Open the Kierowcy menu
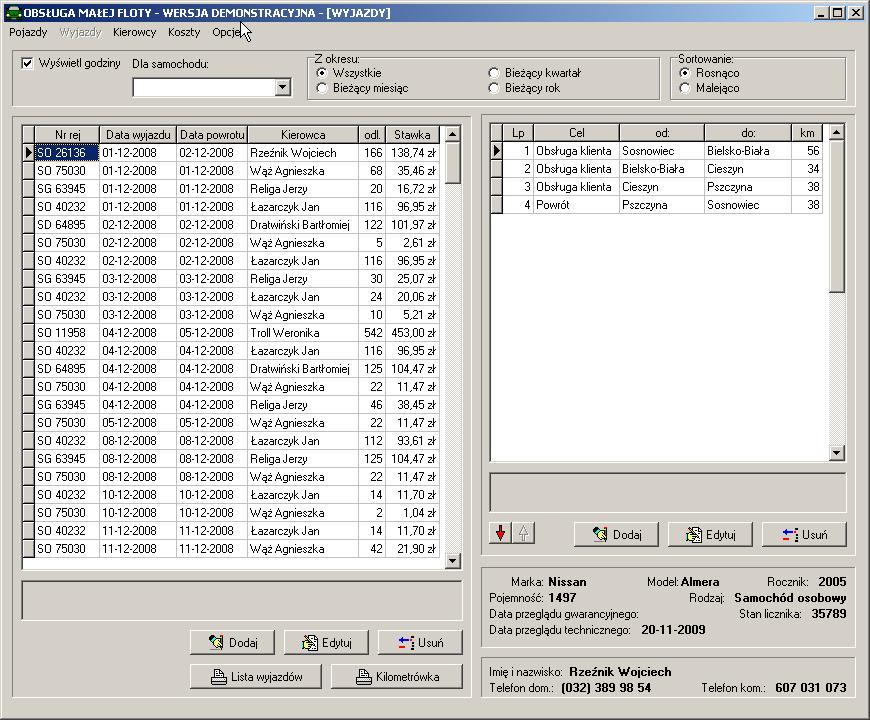This screenshot has width=870, height=720. pyautogui.click(x=134, y=32)
